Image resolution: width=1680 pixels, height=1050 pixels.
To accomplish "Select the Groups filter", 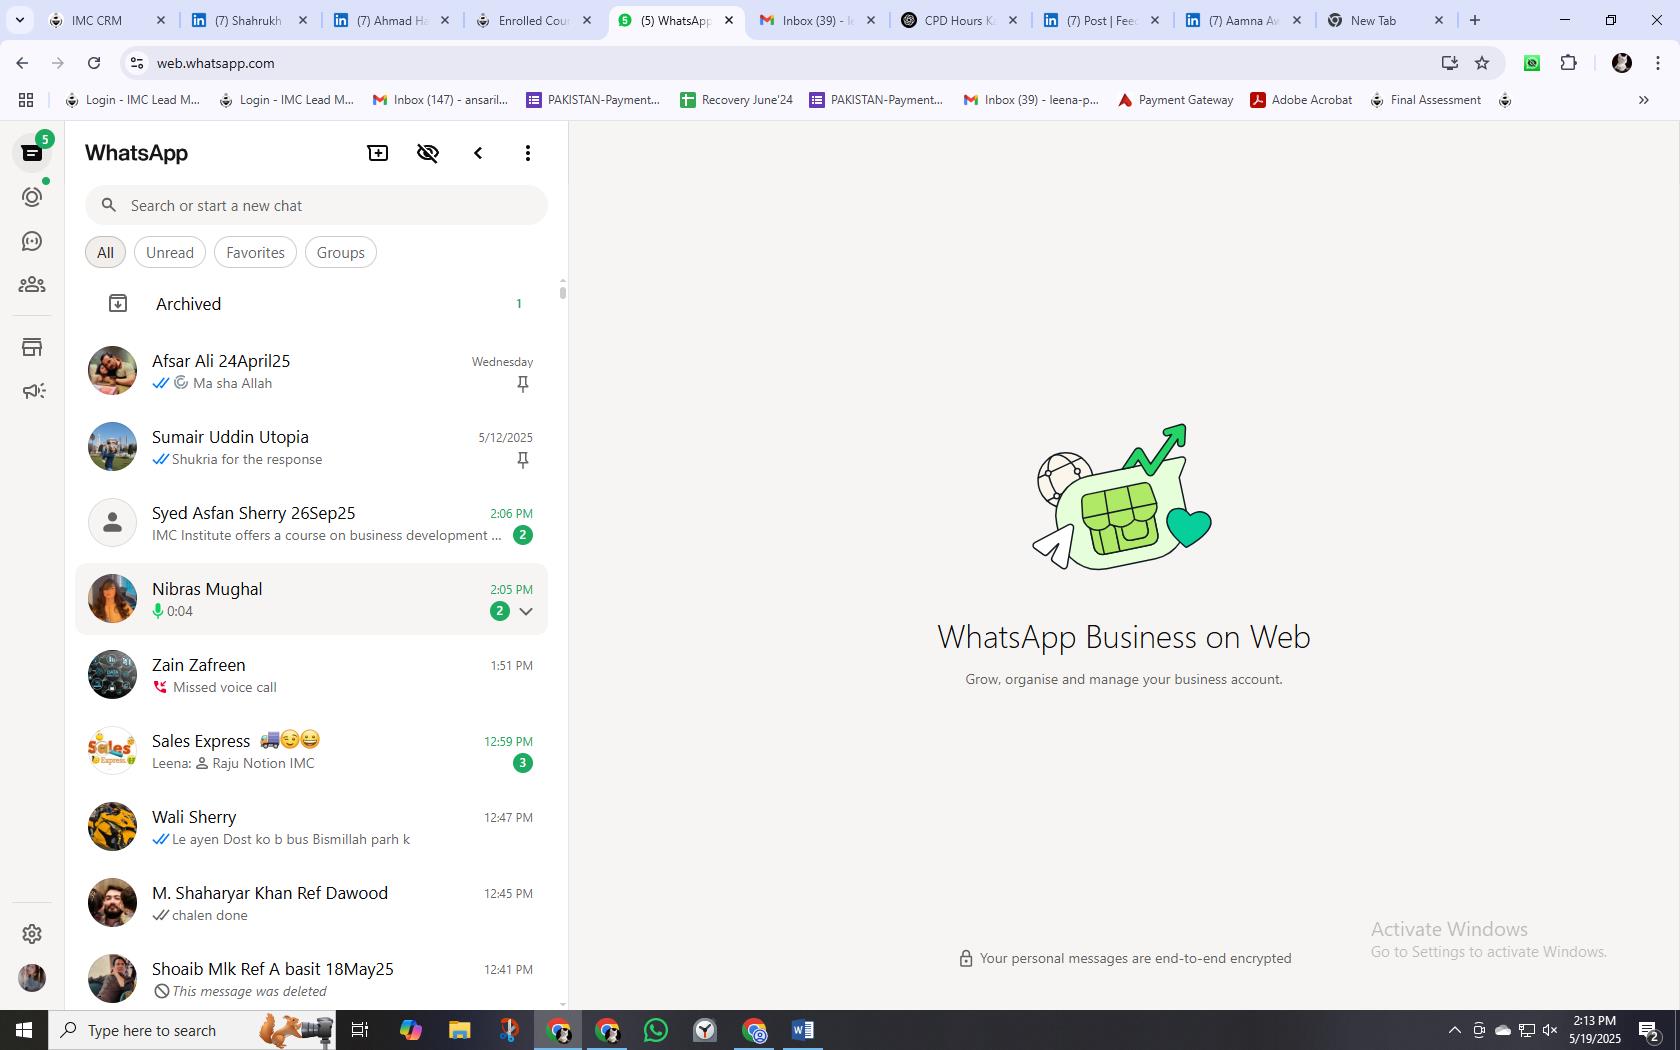I will click(341, 252).
